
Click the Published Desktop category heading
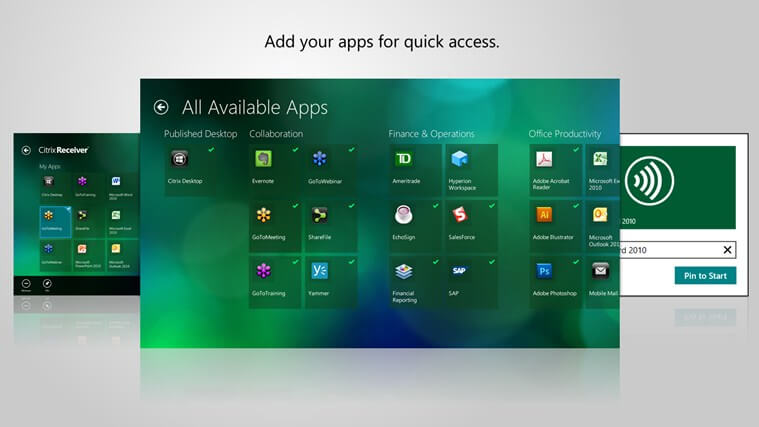pyautogui.click(x=200, y=134)
